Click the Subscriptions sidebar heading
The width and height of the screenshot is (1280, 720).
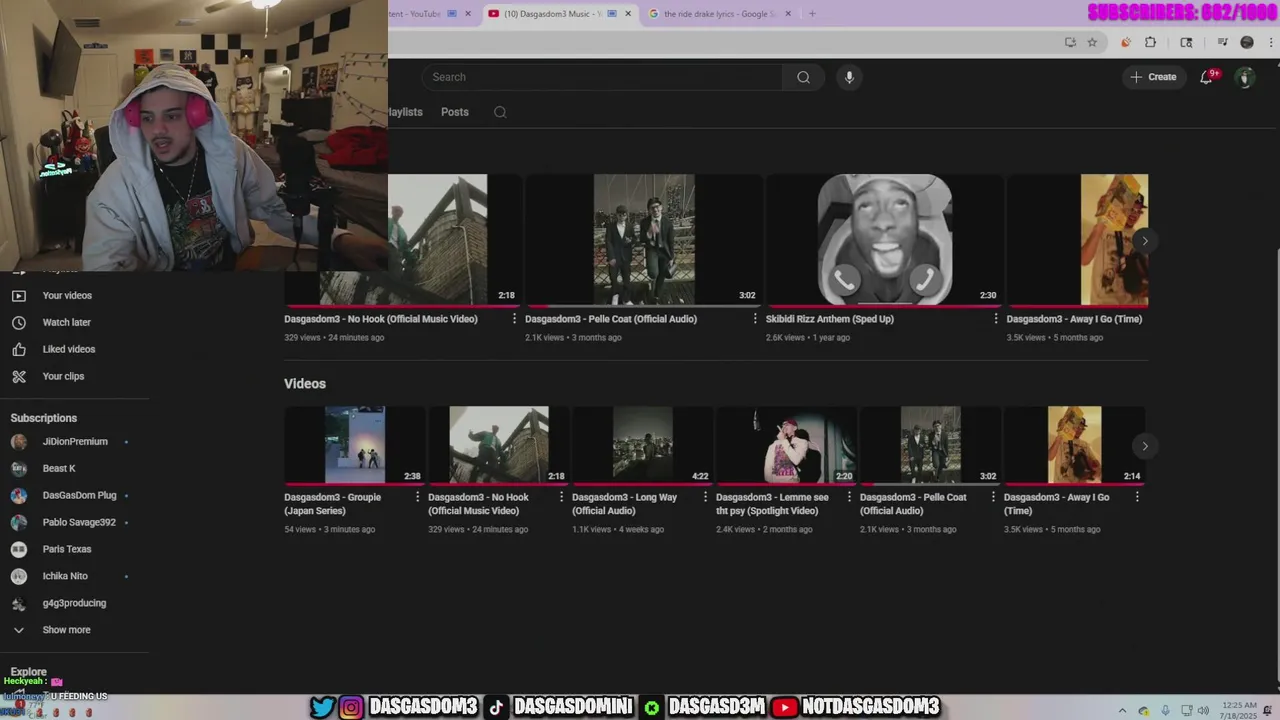44,418
